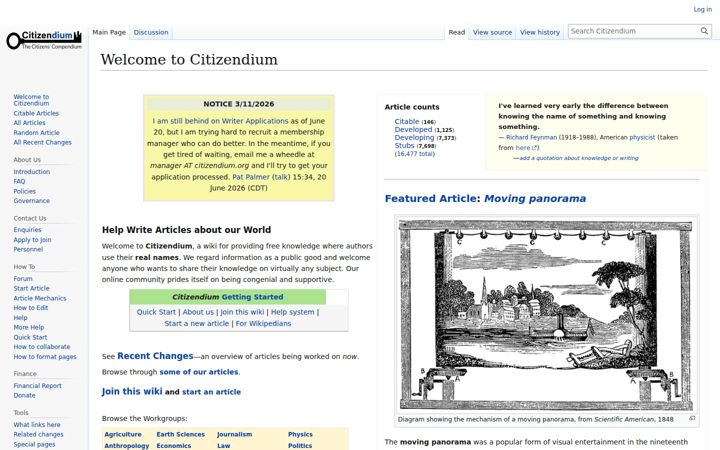Select the Read tab
This screenshot has height=450, width=720.
click(x=456, y=32)
